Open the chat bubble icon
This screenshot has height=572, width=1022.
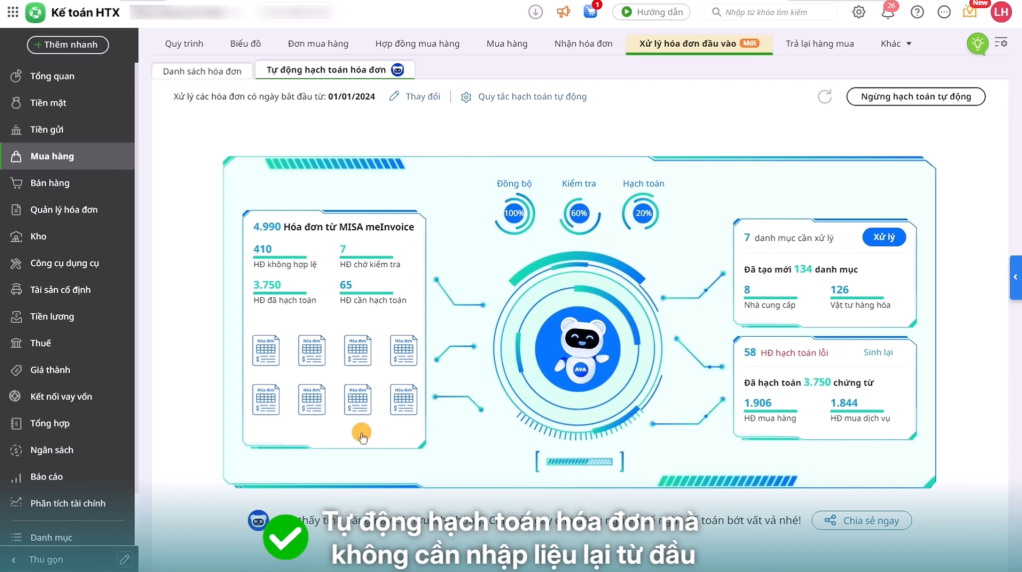pyautogui.click(x=944, y=12)
